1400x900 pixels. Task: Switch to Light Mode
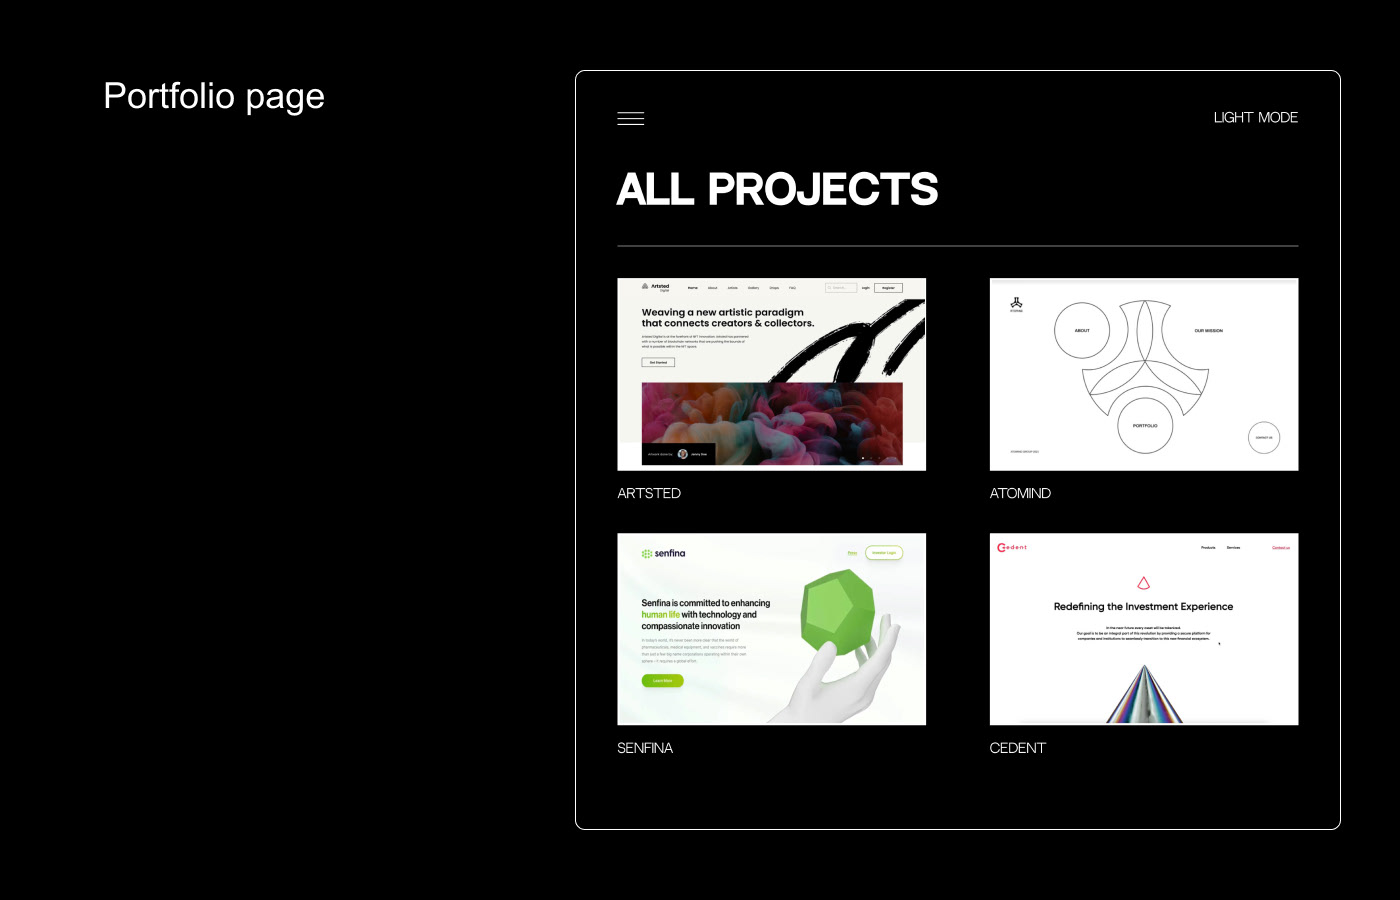1255,118
